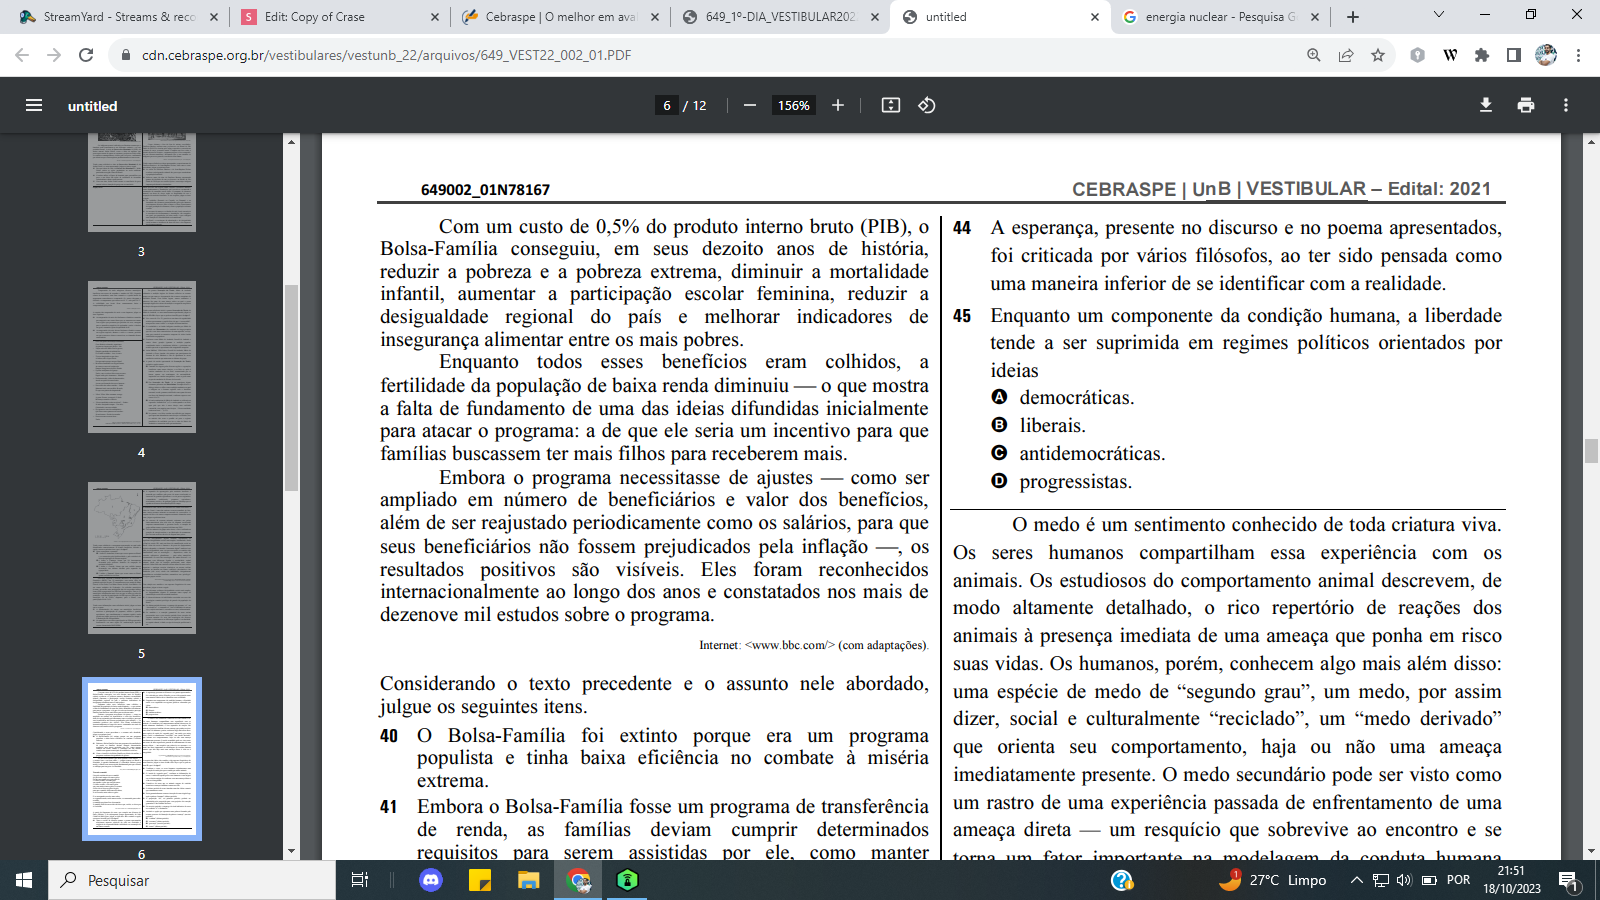Image resolution: width=1600 pixels, height=900 pixels.
Task: Switch to the Cebraspe tab
Action: [561, 17]
